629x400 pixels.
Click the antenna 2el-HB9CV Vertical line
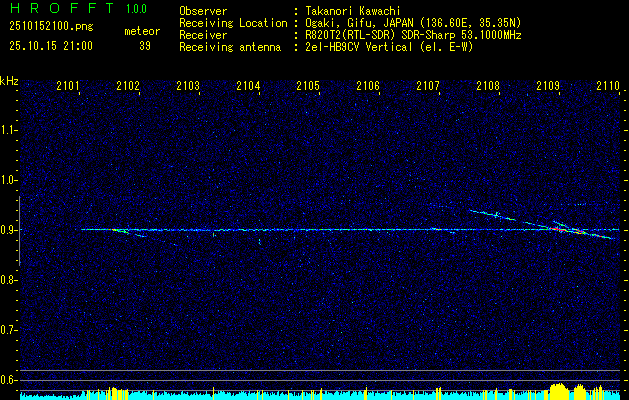point(389,47)
